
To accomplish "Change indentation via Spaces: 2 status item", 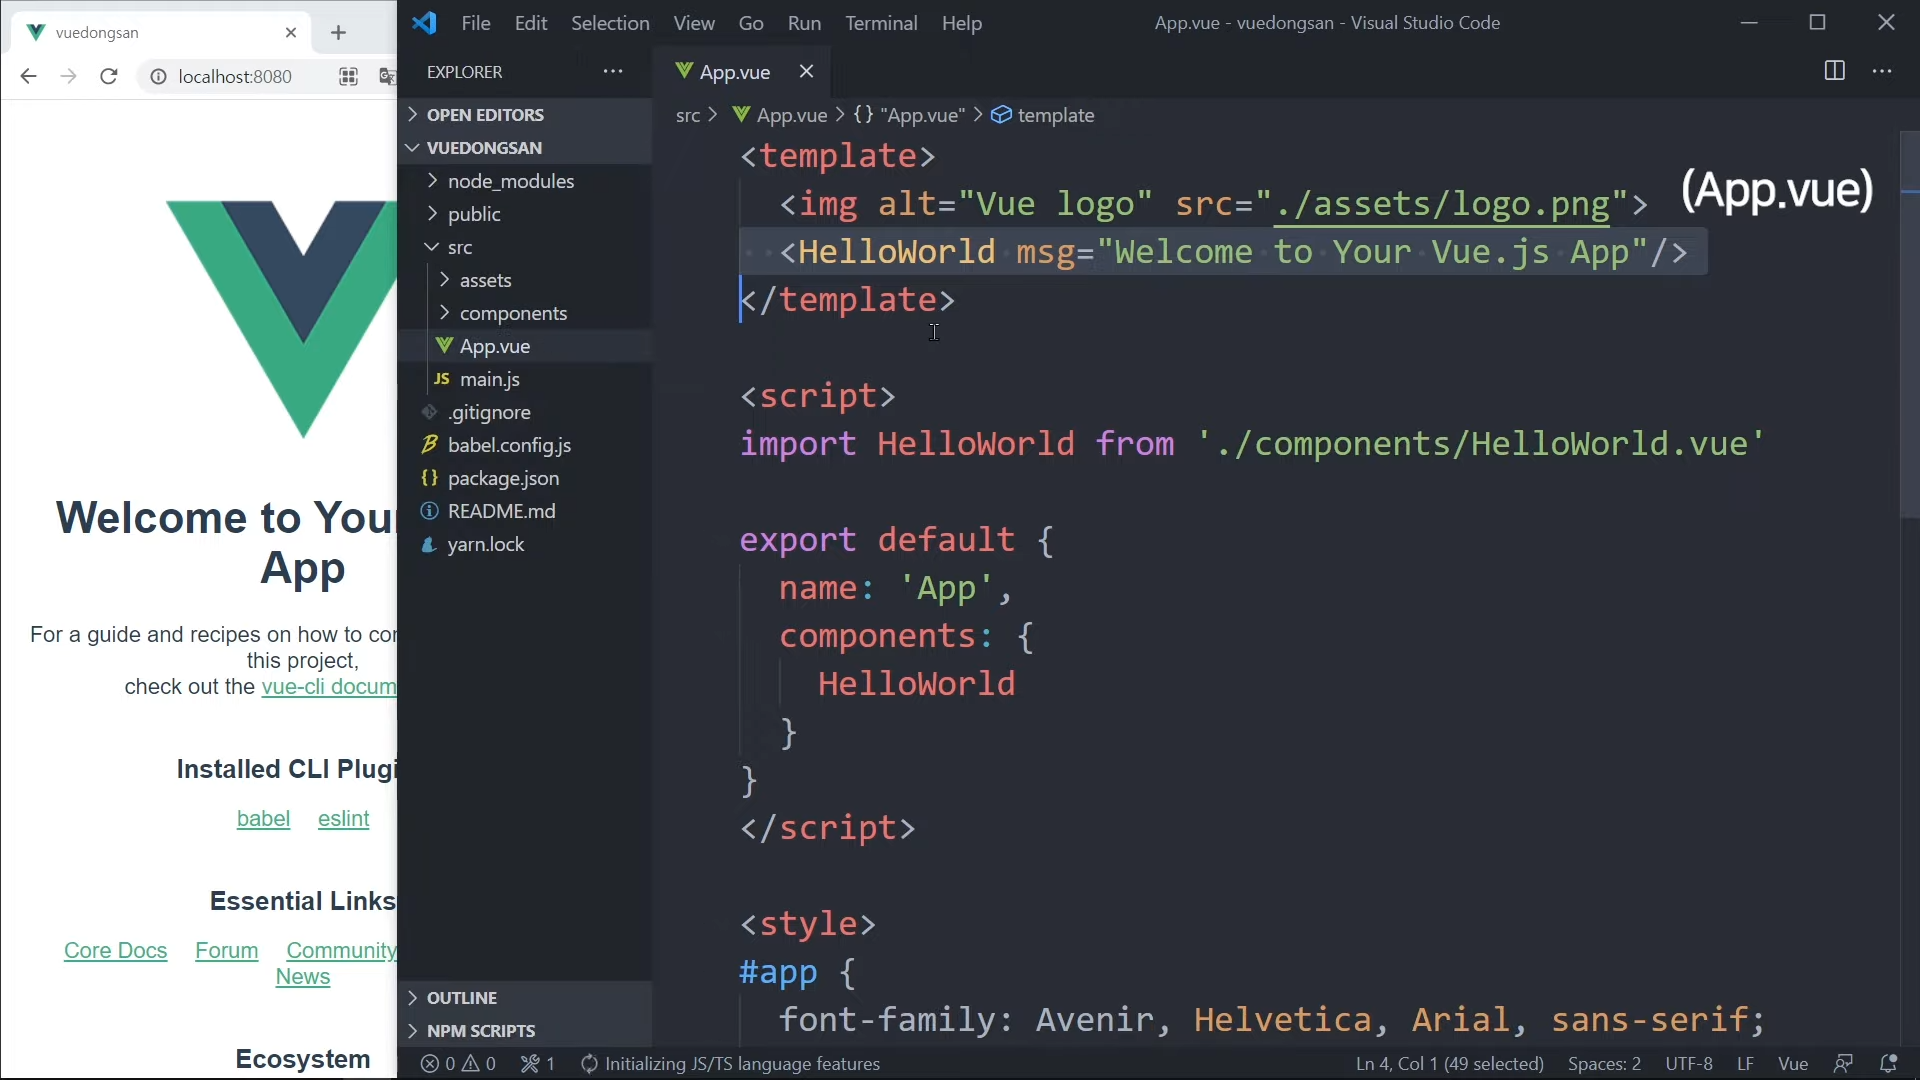I will click(1604, 1064).
